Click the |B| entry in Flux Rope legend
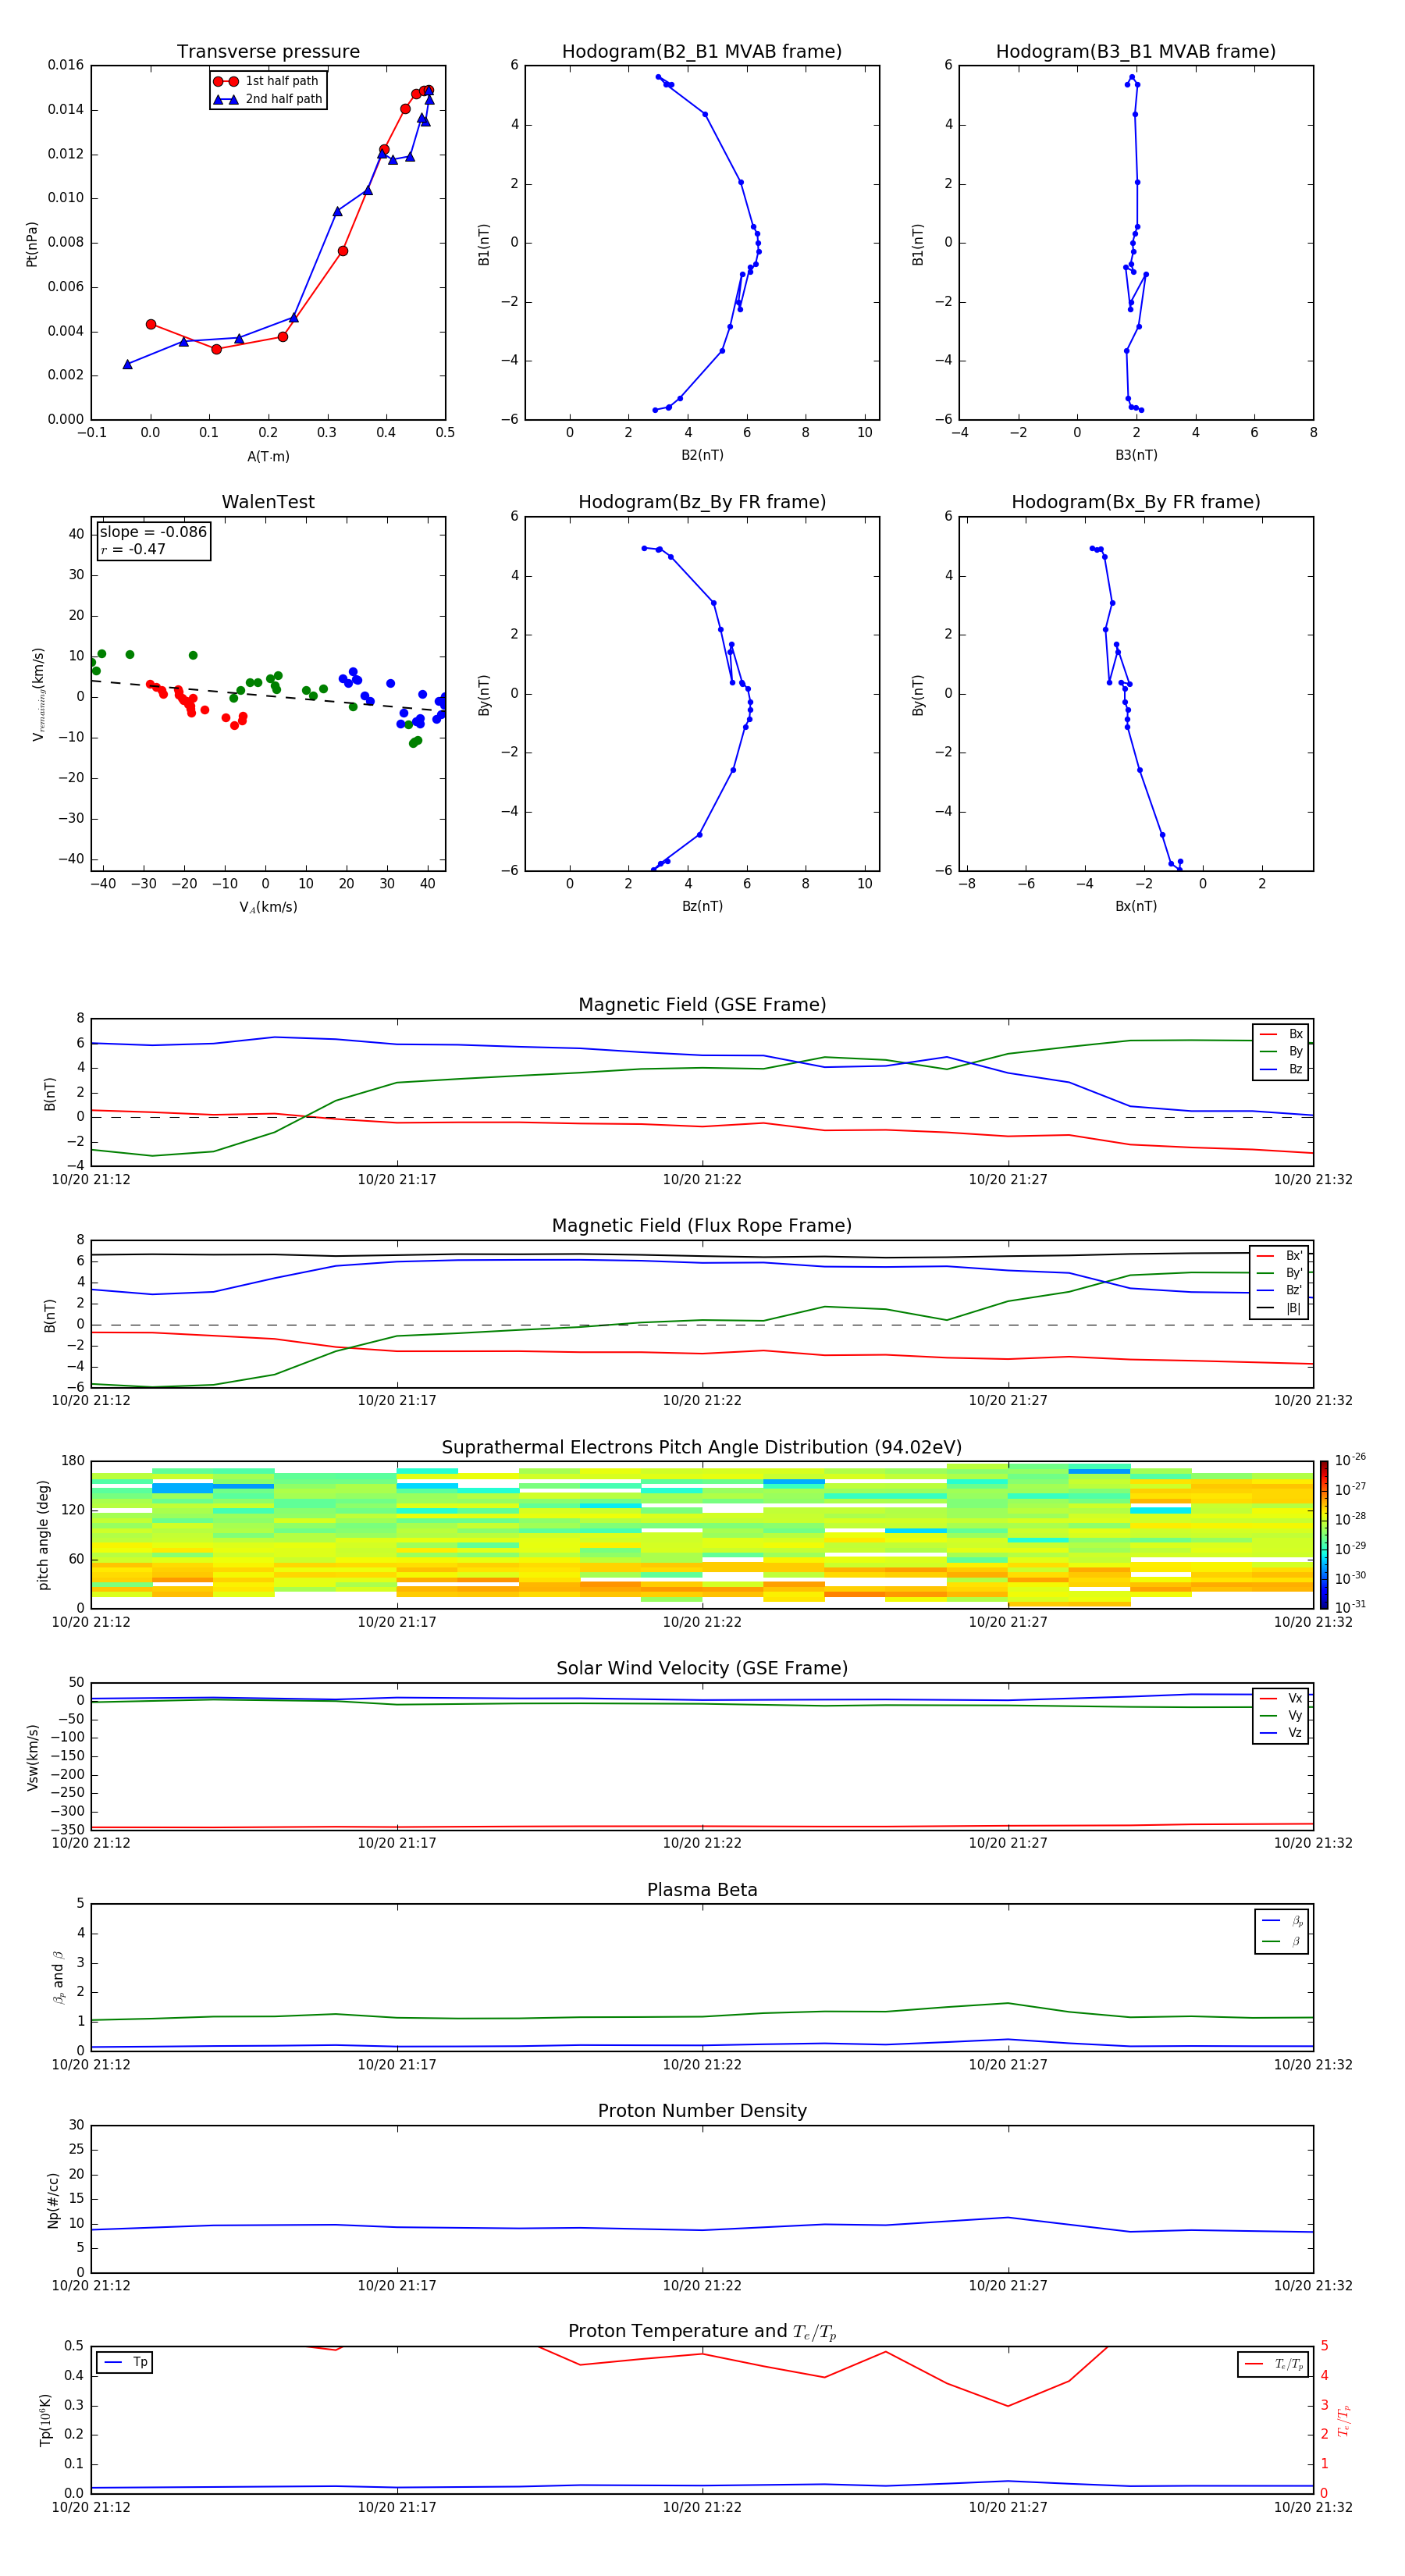This screenshot has height=2576, width=1405. (x=1280, y=1308)
